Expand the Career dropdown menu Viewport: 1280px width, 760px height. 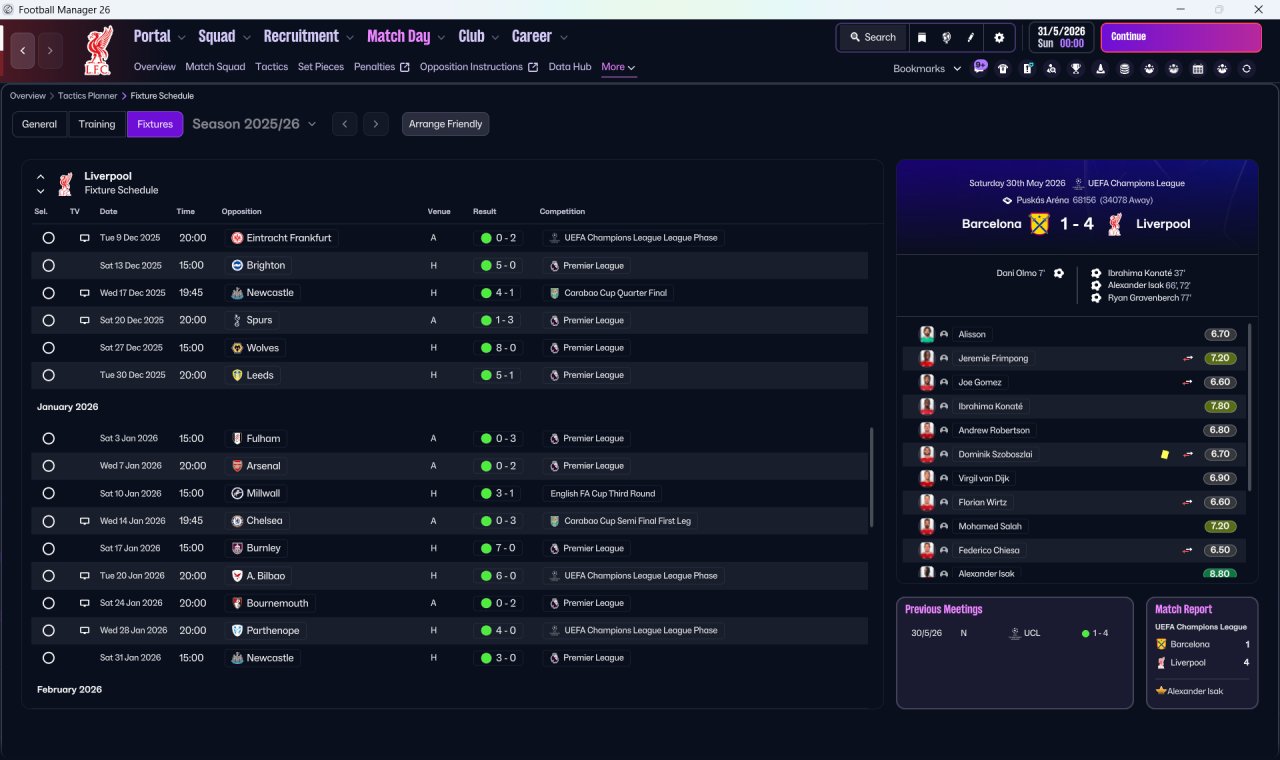pyautogui.click(x=540, y=37)
